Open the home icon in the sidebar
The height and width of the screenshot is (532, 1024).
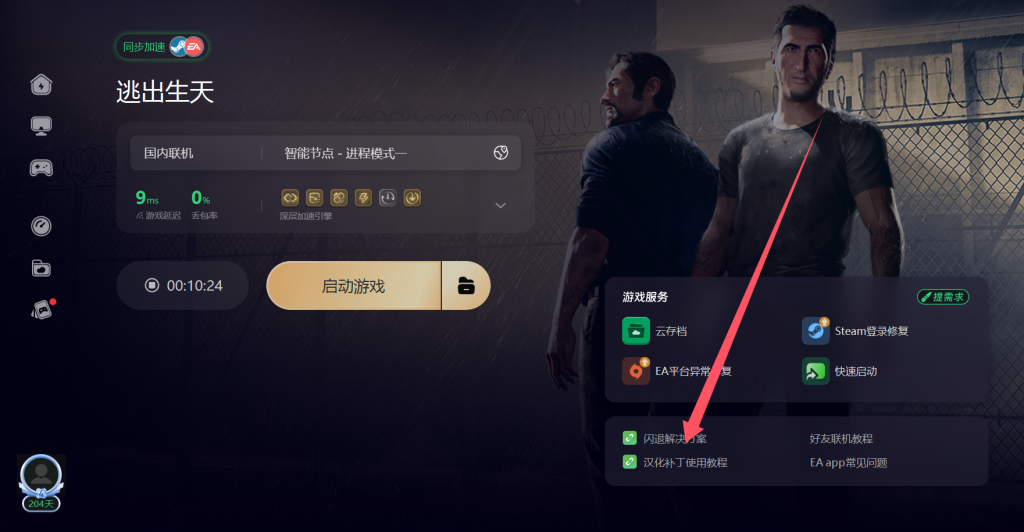pos(41,84)
